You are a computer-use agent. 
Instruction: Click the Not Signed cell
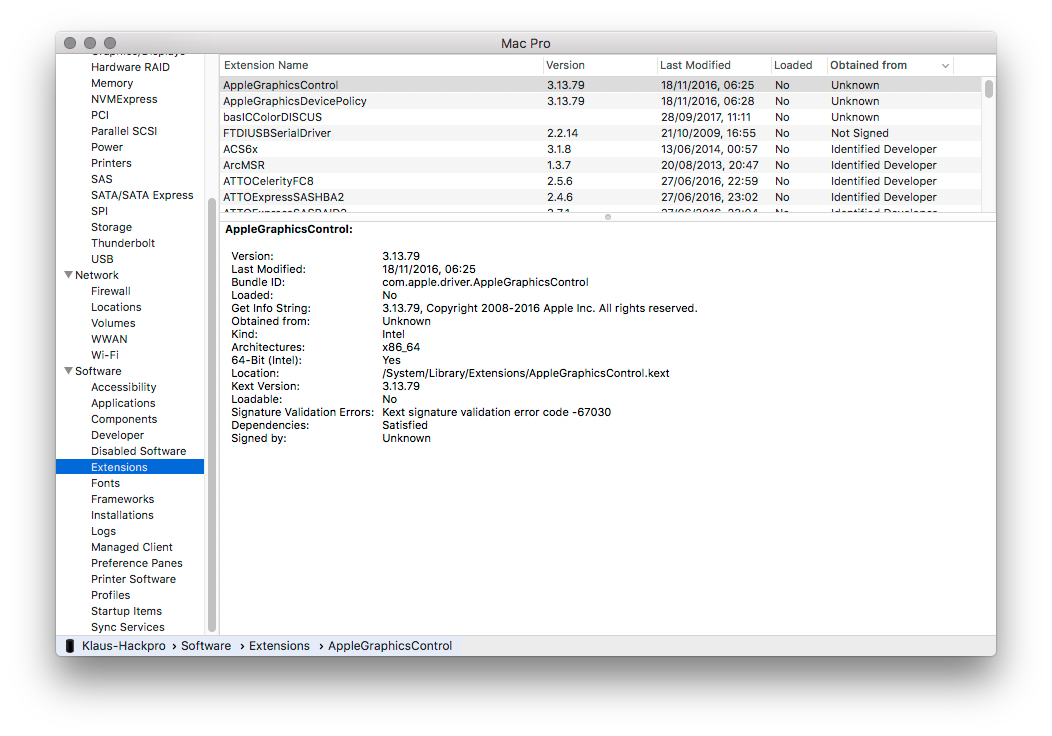(859, 134)
